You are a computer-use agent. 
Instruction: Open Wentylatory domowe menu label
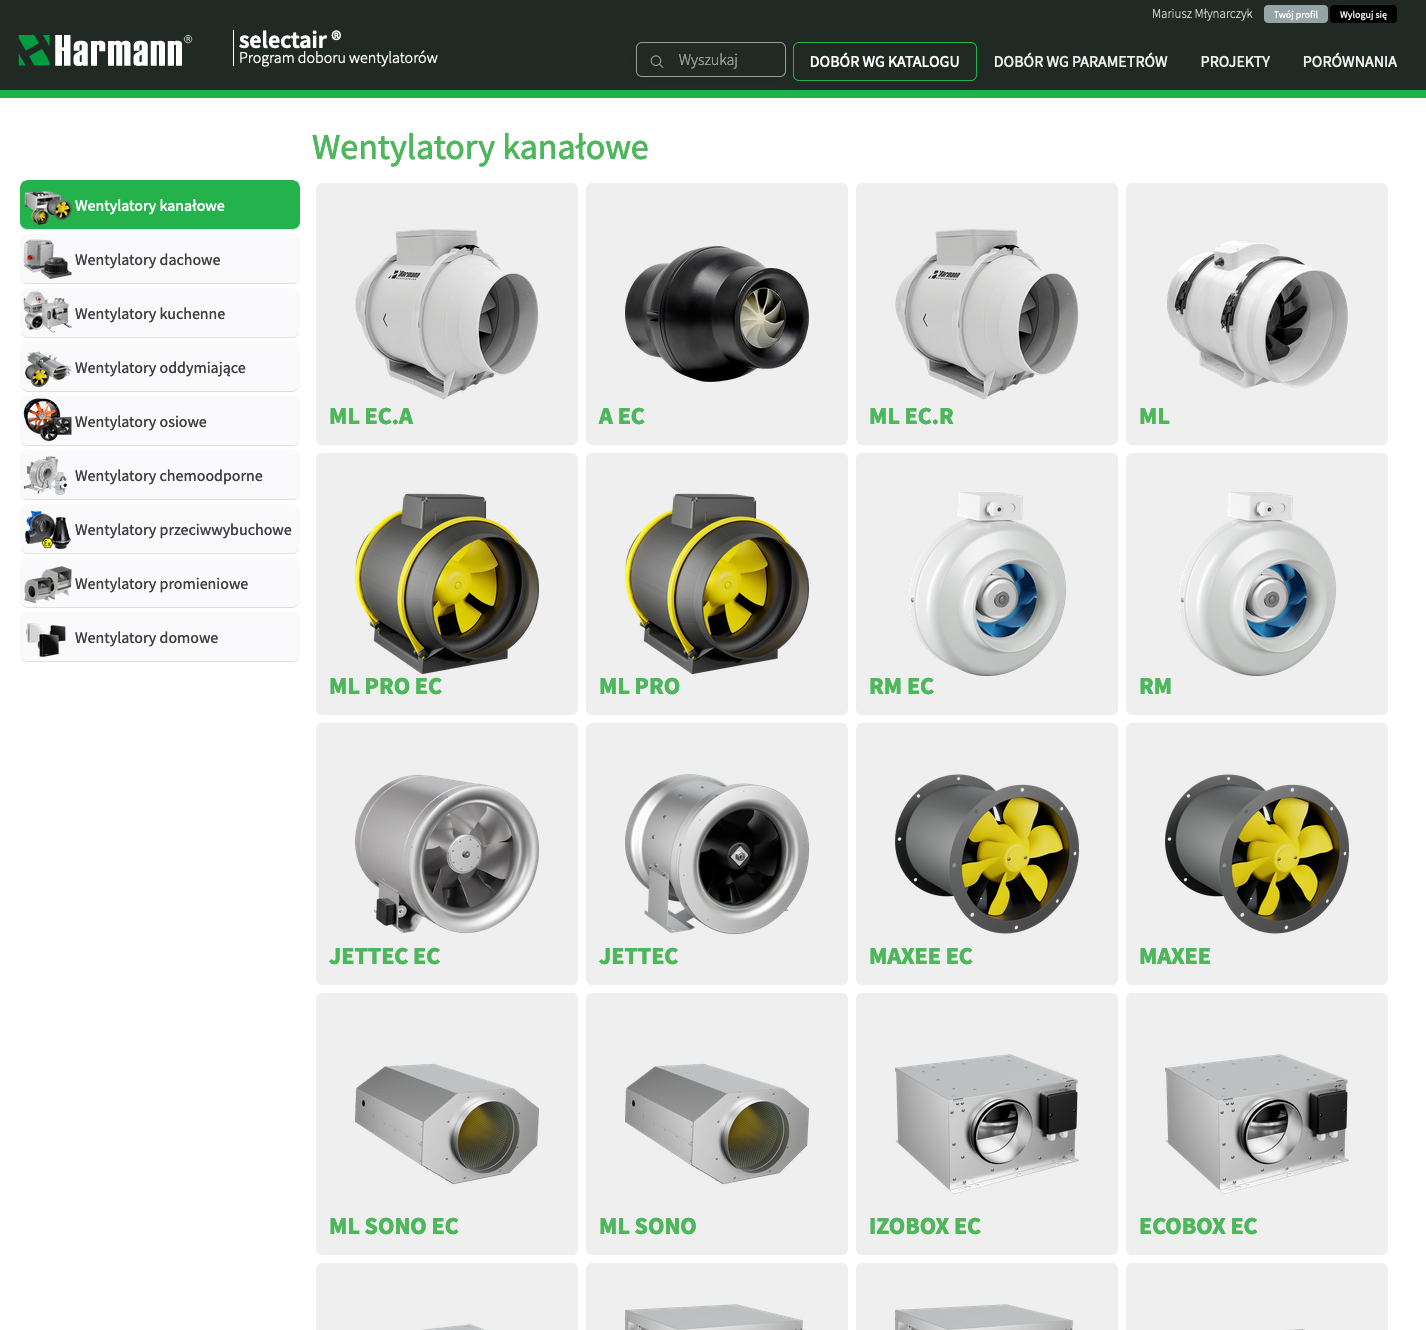(x=146, y=638)
